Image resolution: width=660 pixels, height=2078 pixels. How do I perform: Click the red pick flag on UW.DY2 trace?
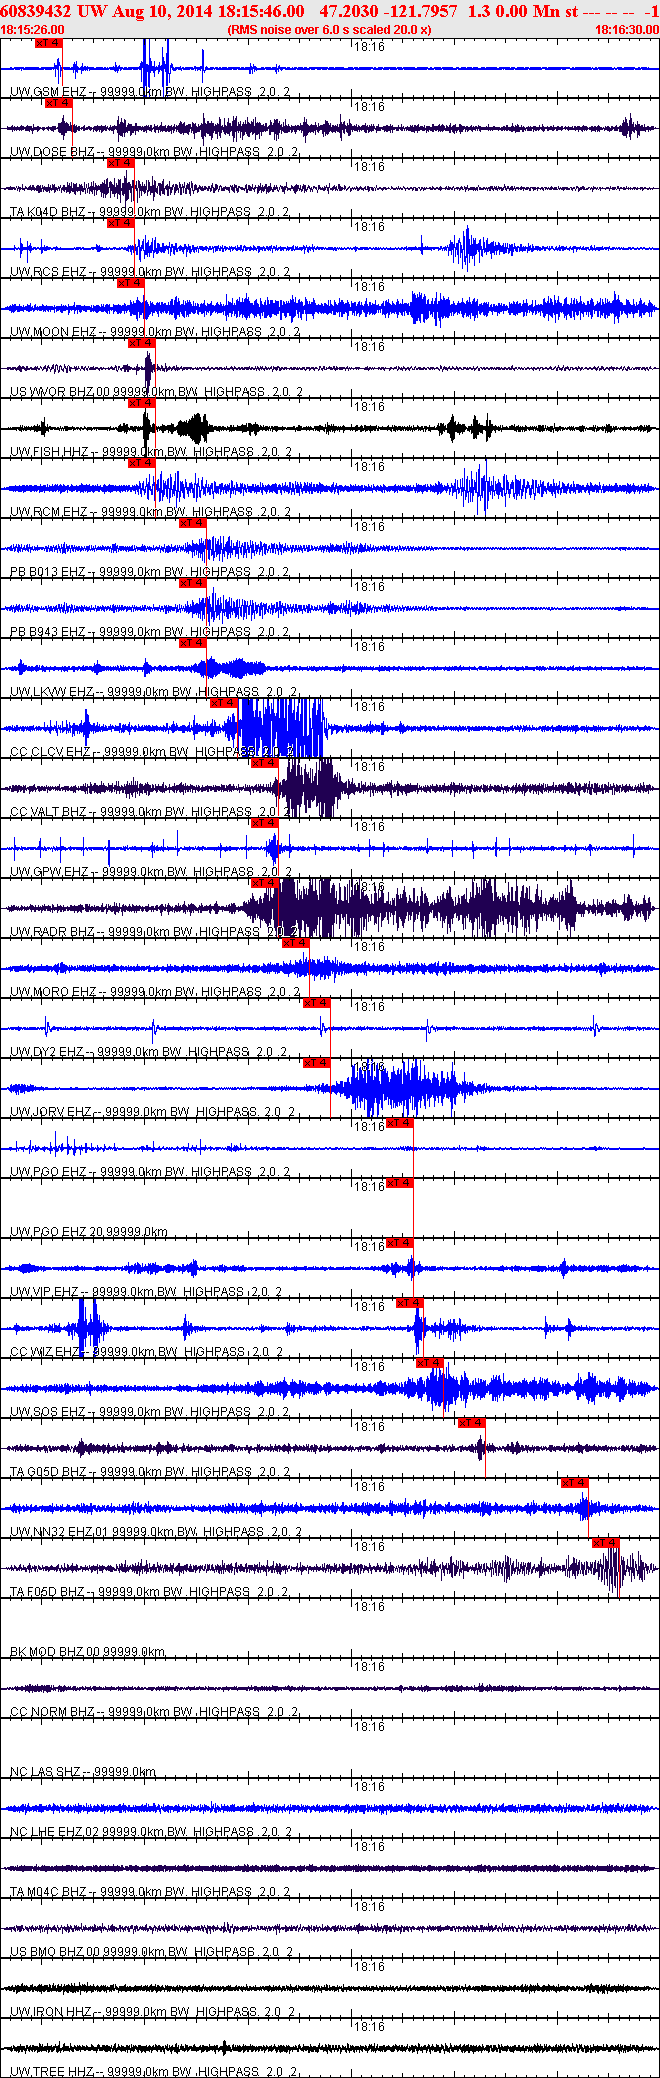317,1003
